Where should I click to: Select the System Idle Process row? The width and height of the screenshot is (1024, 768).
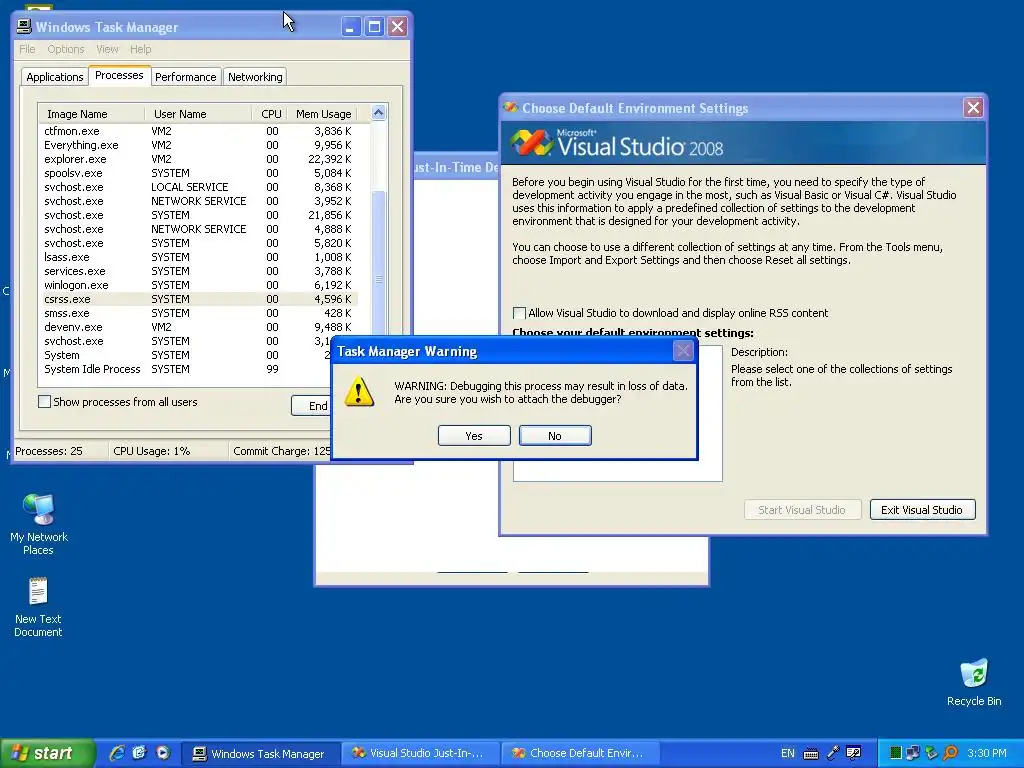pos(185,369)
